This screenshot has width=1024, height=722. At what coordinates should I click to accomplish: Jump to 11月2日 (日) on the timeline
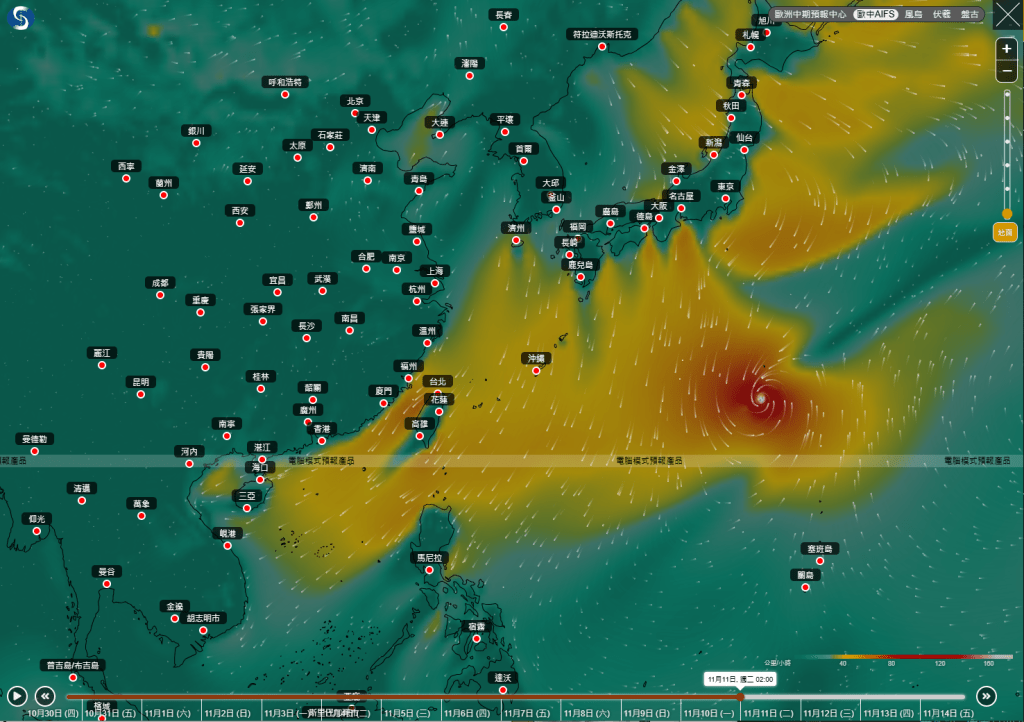tap(220, 713)
